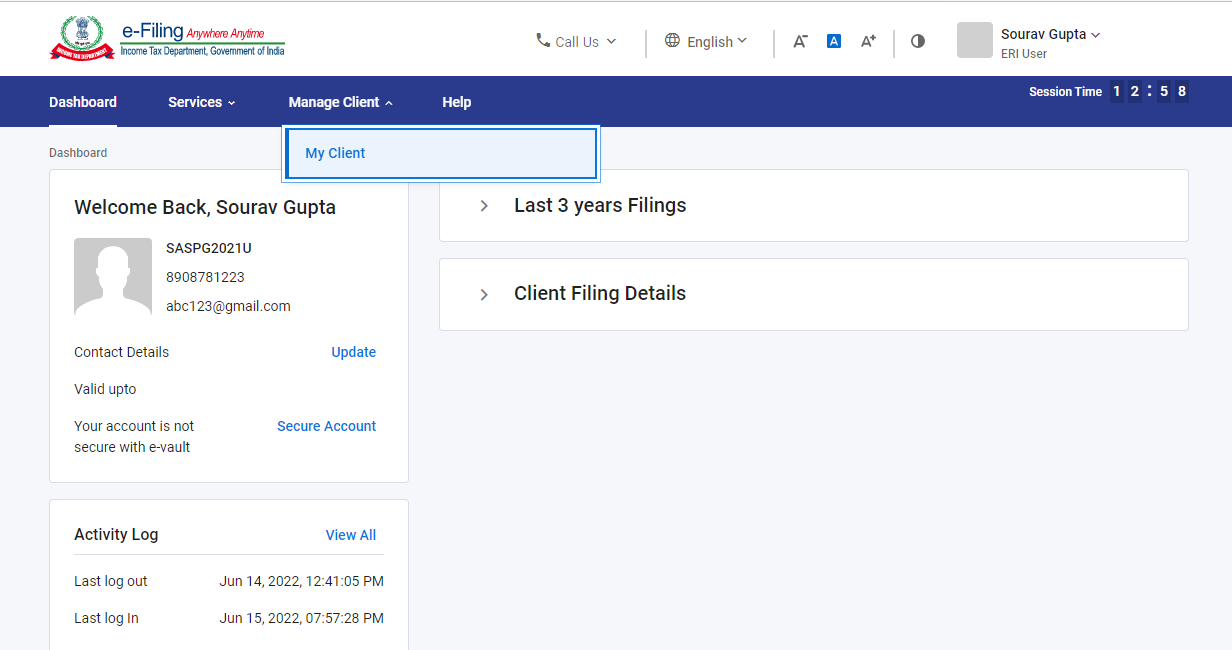This screenshot has height=650, width=1232.
Task: Open the English language dropdown
Action: tap(707, 41)
